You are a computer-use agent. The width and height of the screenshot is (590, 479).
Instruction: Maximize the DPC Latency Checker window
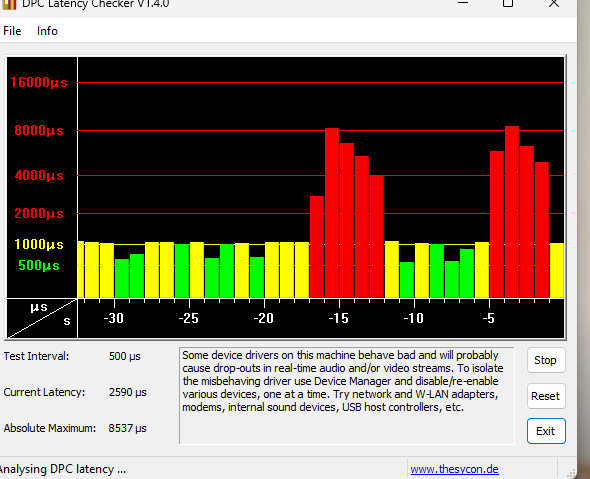tap(508, 3)
